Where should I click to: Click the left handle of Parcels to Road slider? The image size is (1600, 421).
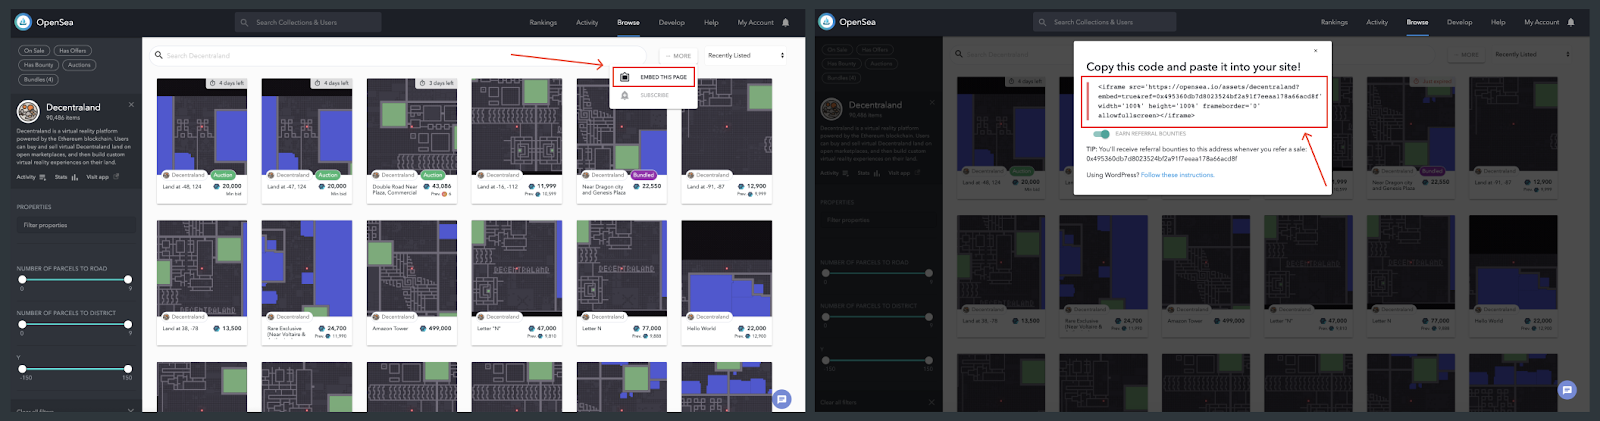click(22, 279)
